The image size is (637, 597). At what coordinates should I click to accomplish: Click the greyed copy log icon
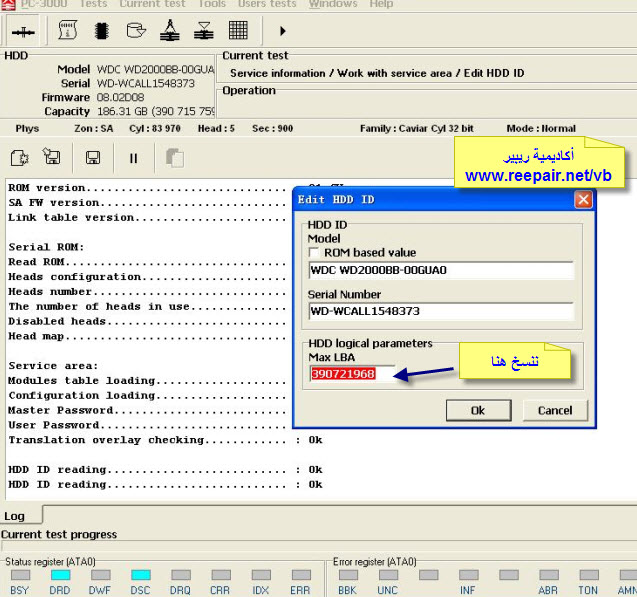tap(175, 158)
